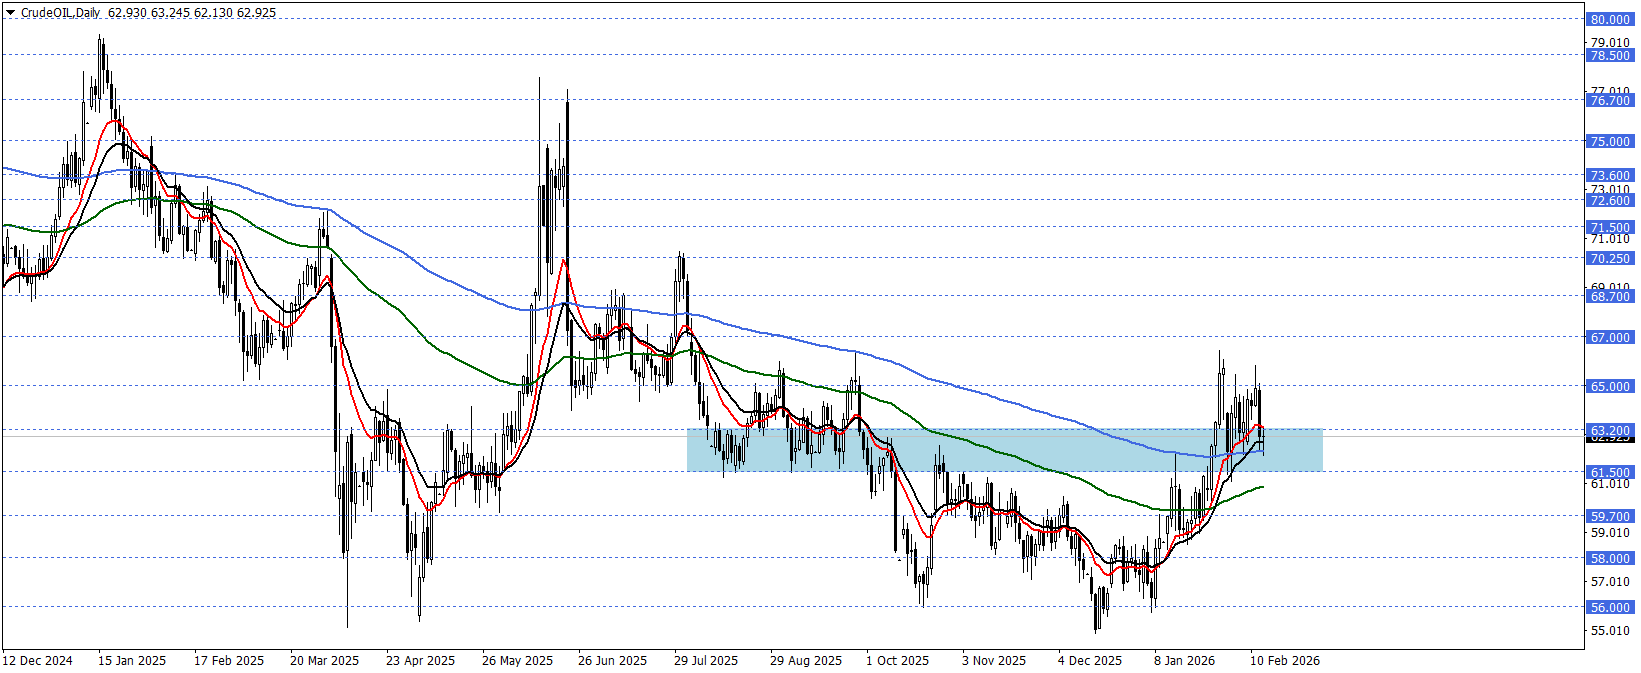
Task: Click the 57.010 price scale value
Action: [x=1610, y=582]
